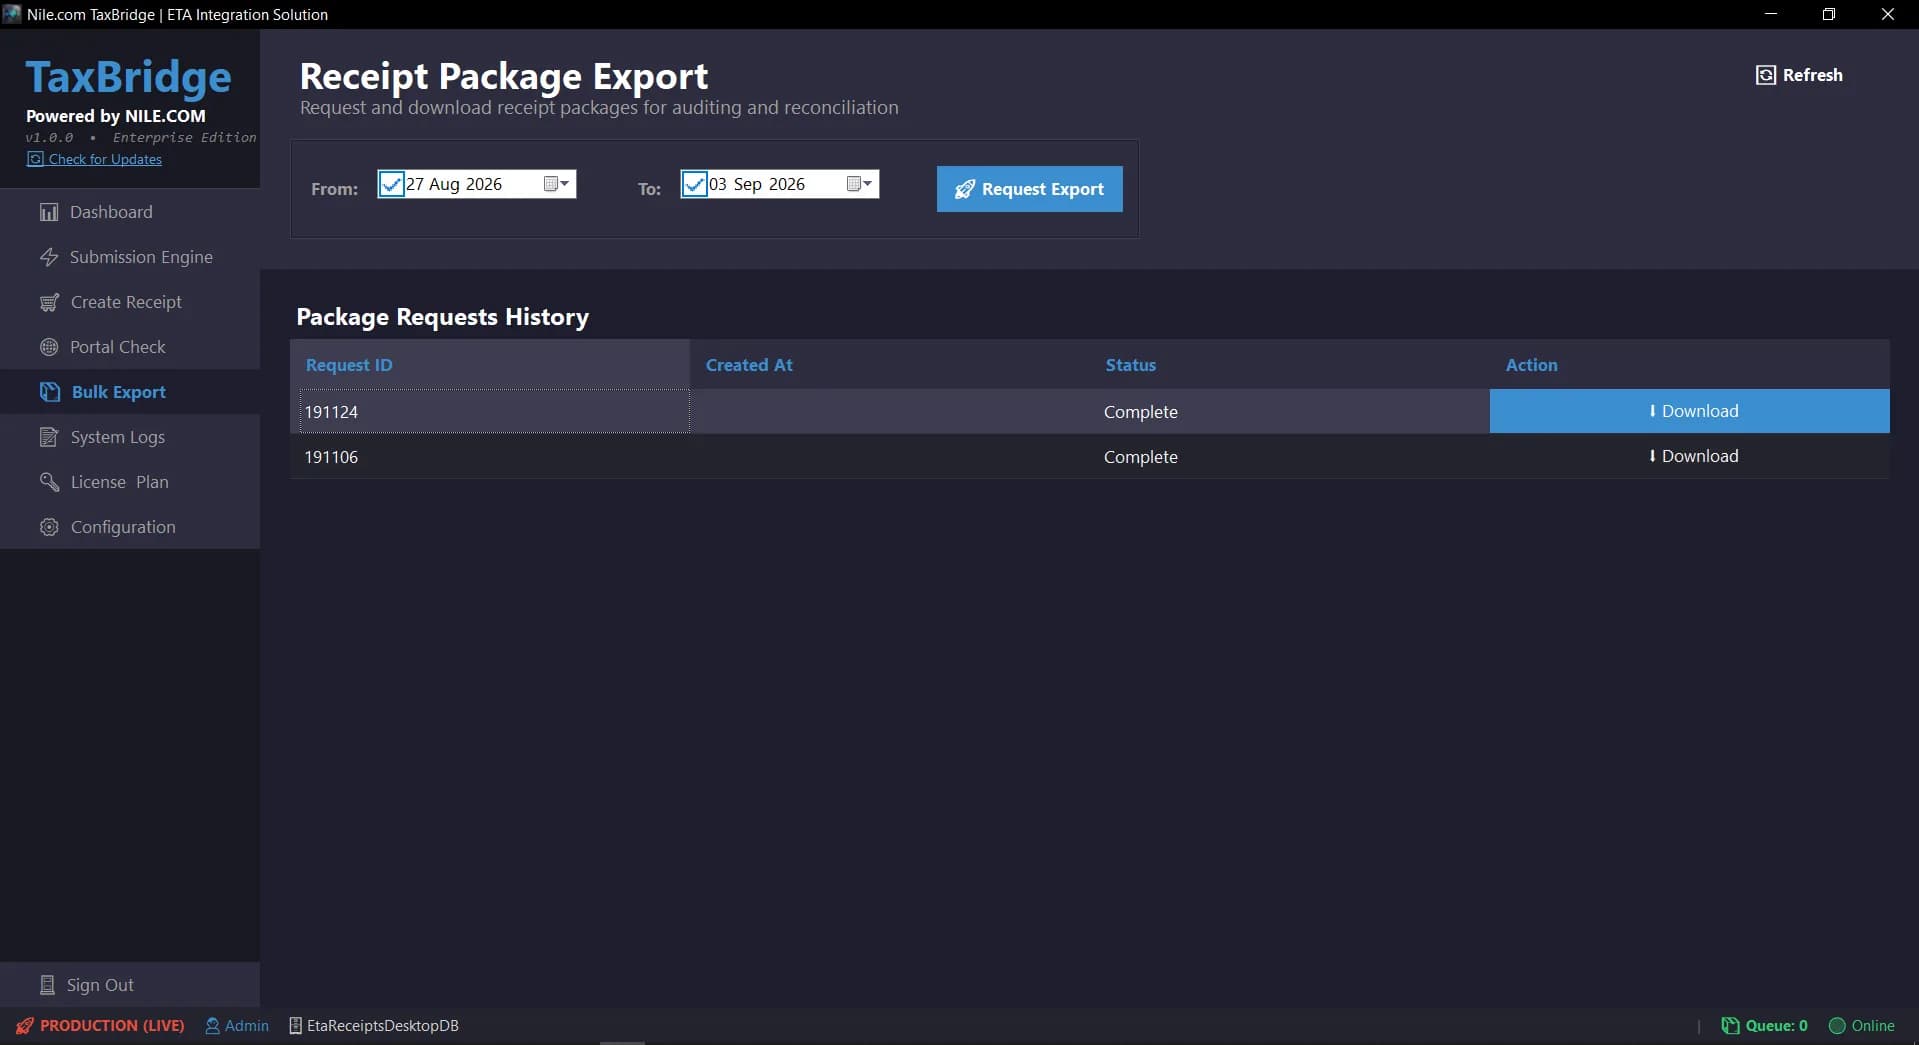Viewport: 1919px width, 1045px height.
Task: Open the From date calendar dropdown
Action: 556,184
